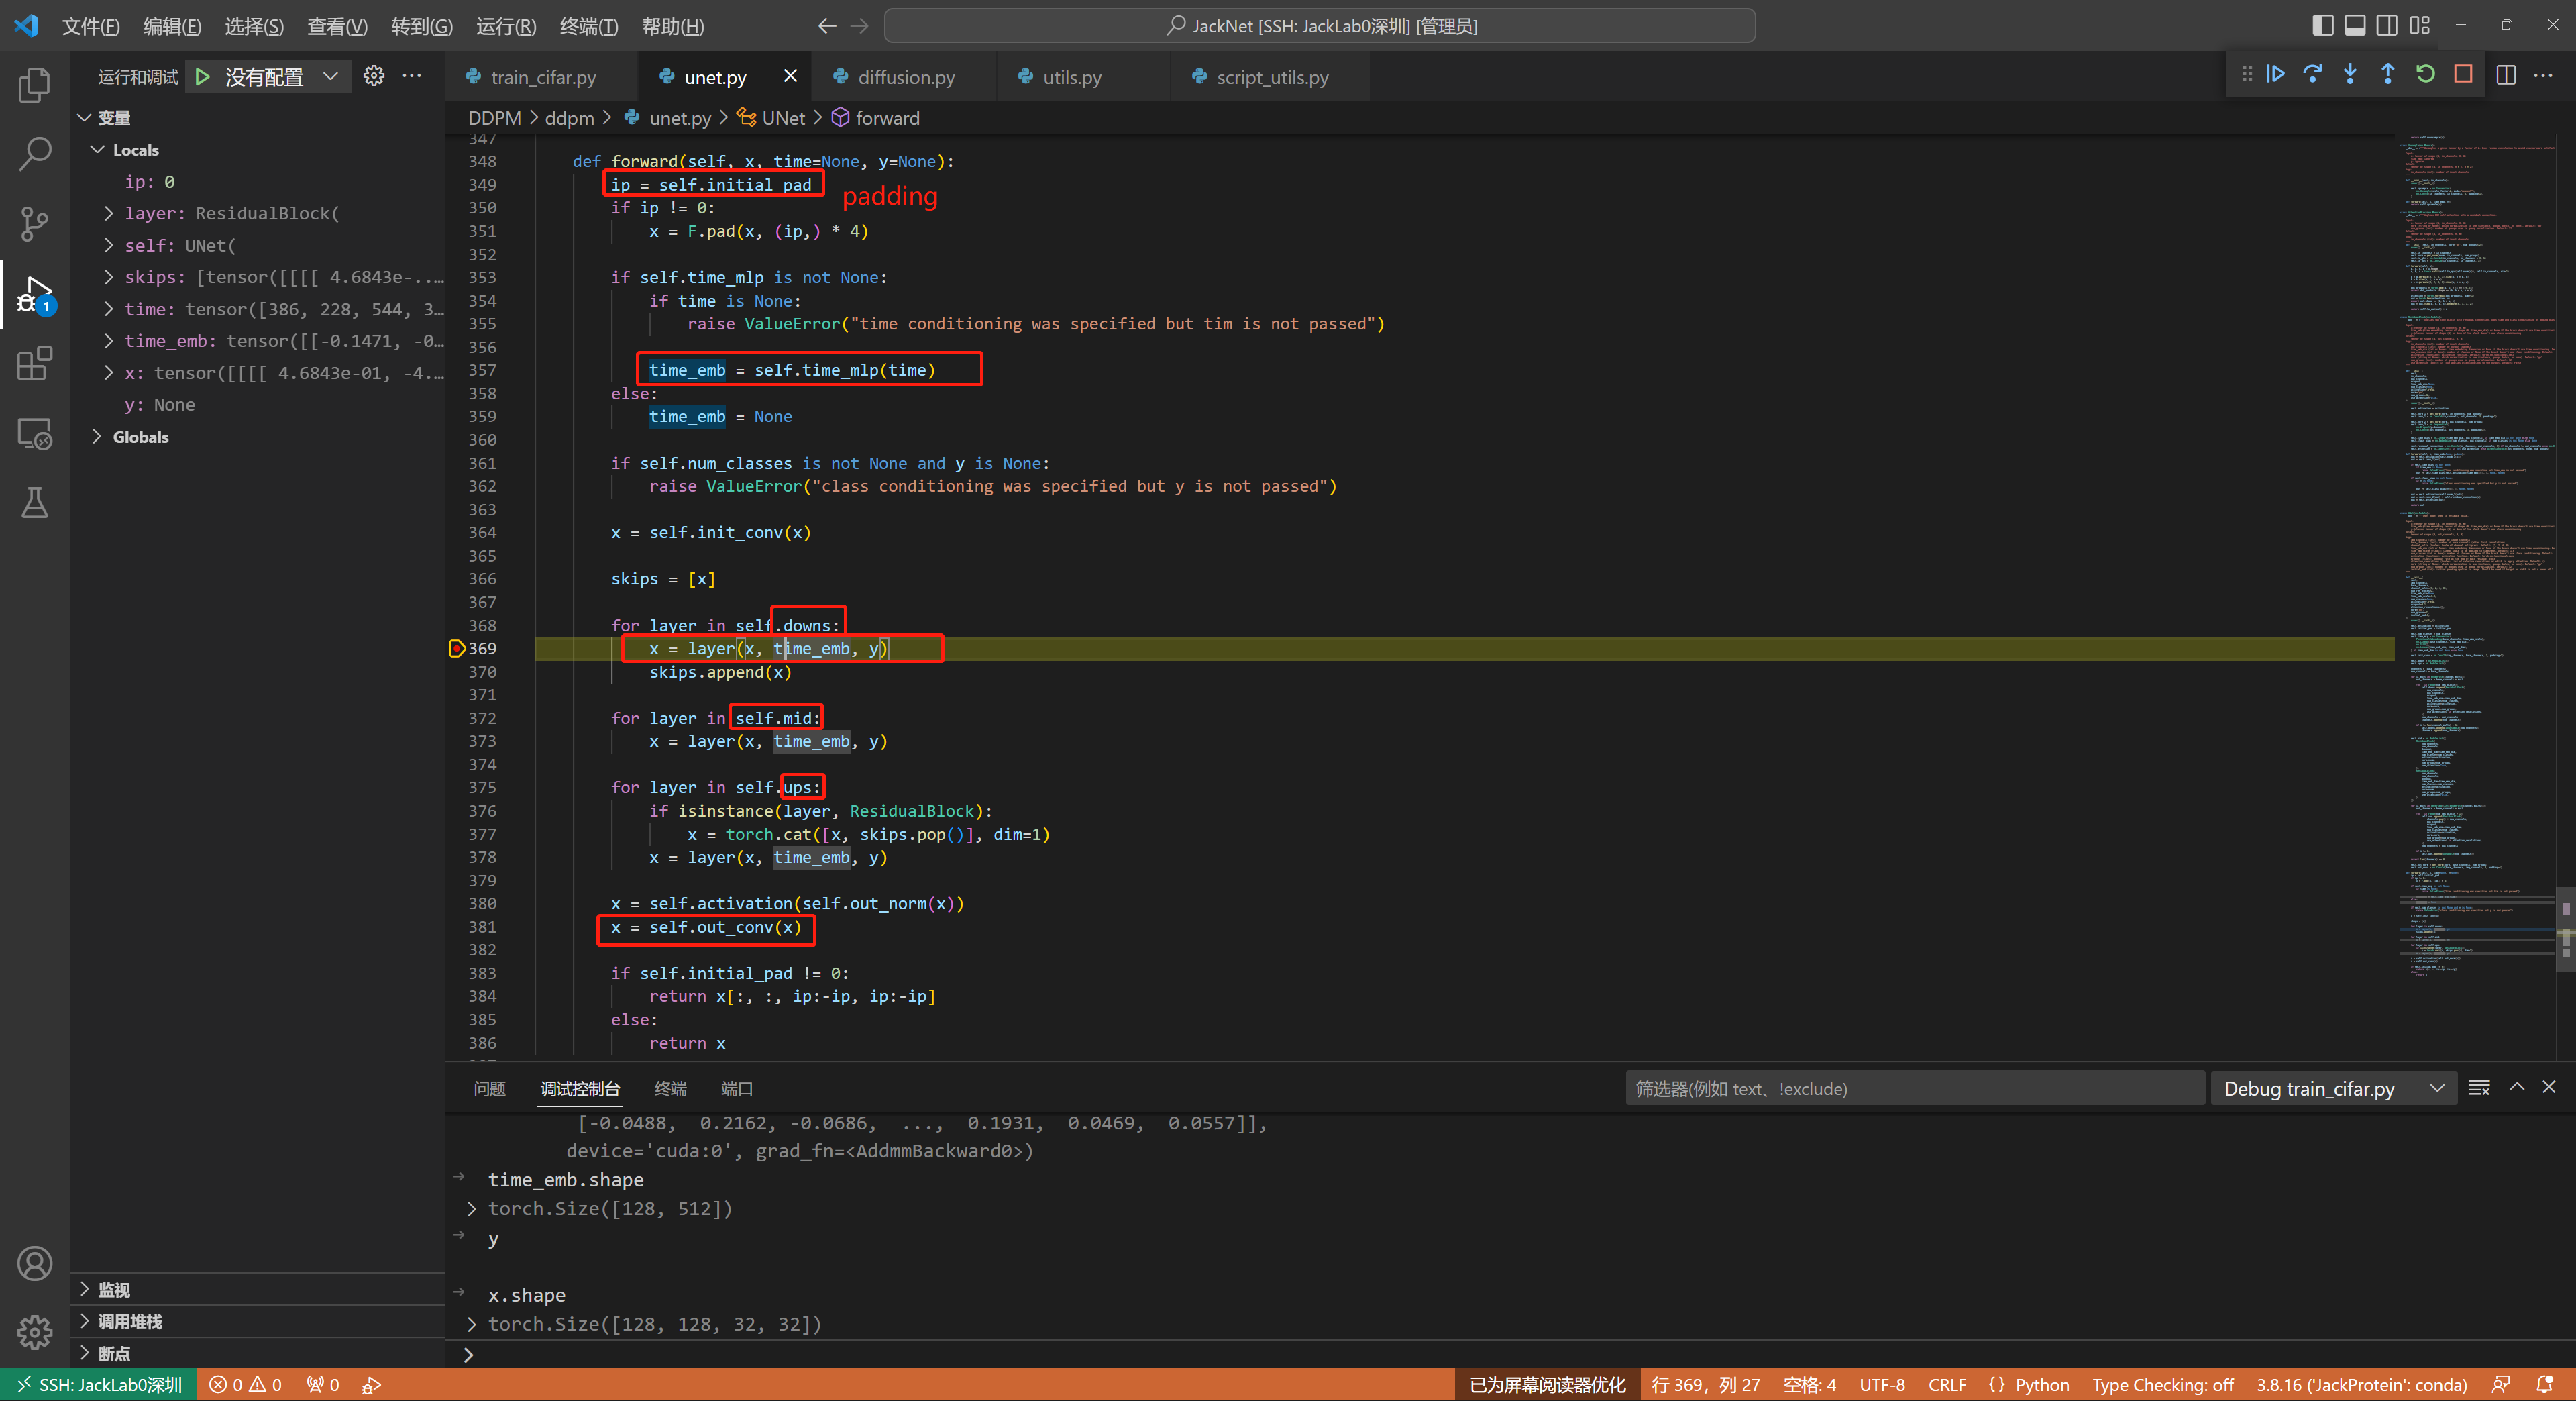
Task: Open the 没有配置 launch configuration dropdown
Action: pos(282,77)
